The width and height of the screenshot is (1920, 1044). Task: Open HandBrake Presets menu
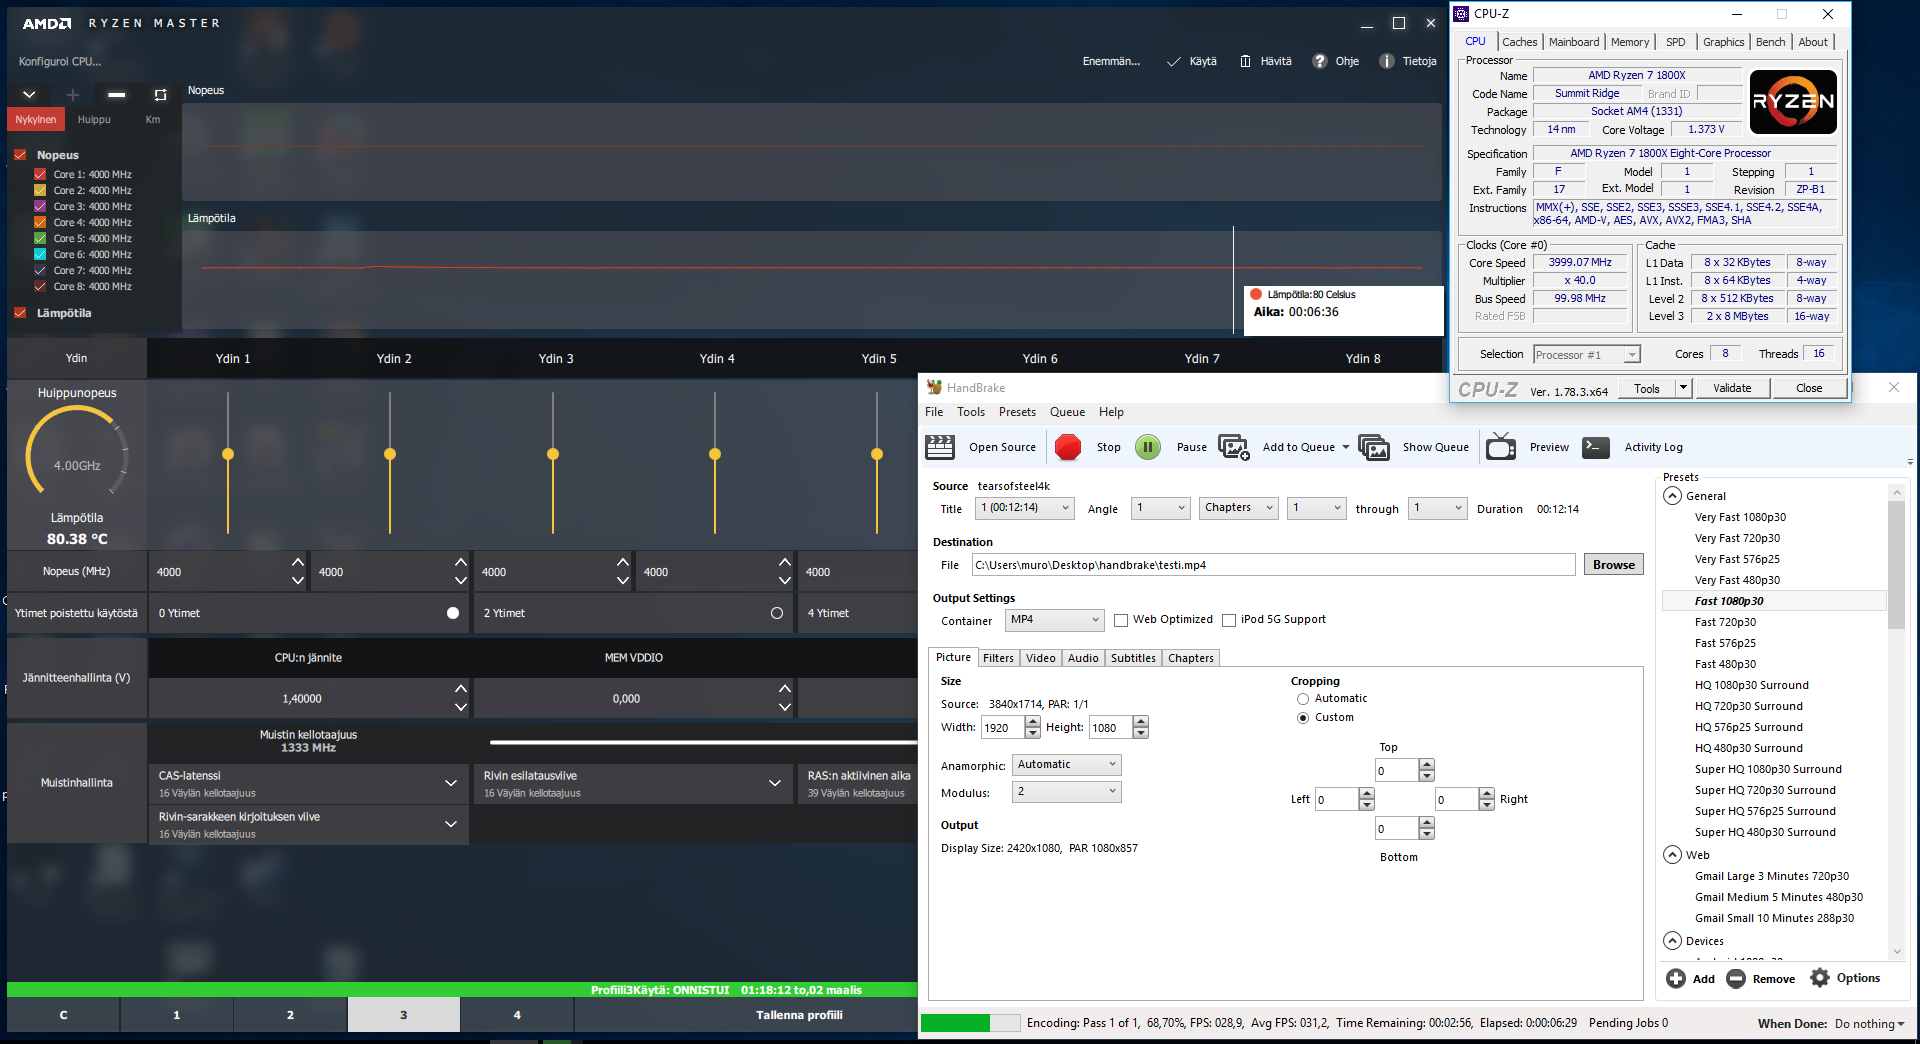pos(1017,412)
